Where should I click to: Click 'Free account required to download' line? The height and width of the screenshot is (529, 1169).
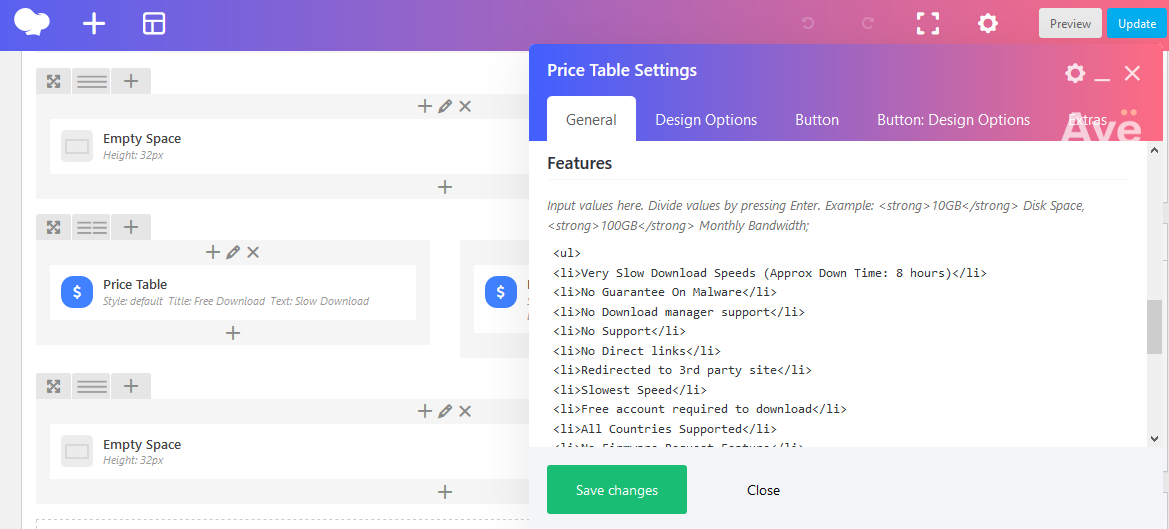(x=700, y=409)
